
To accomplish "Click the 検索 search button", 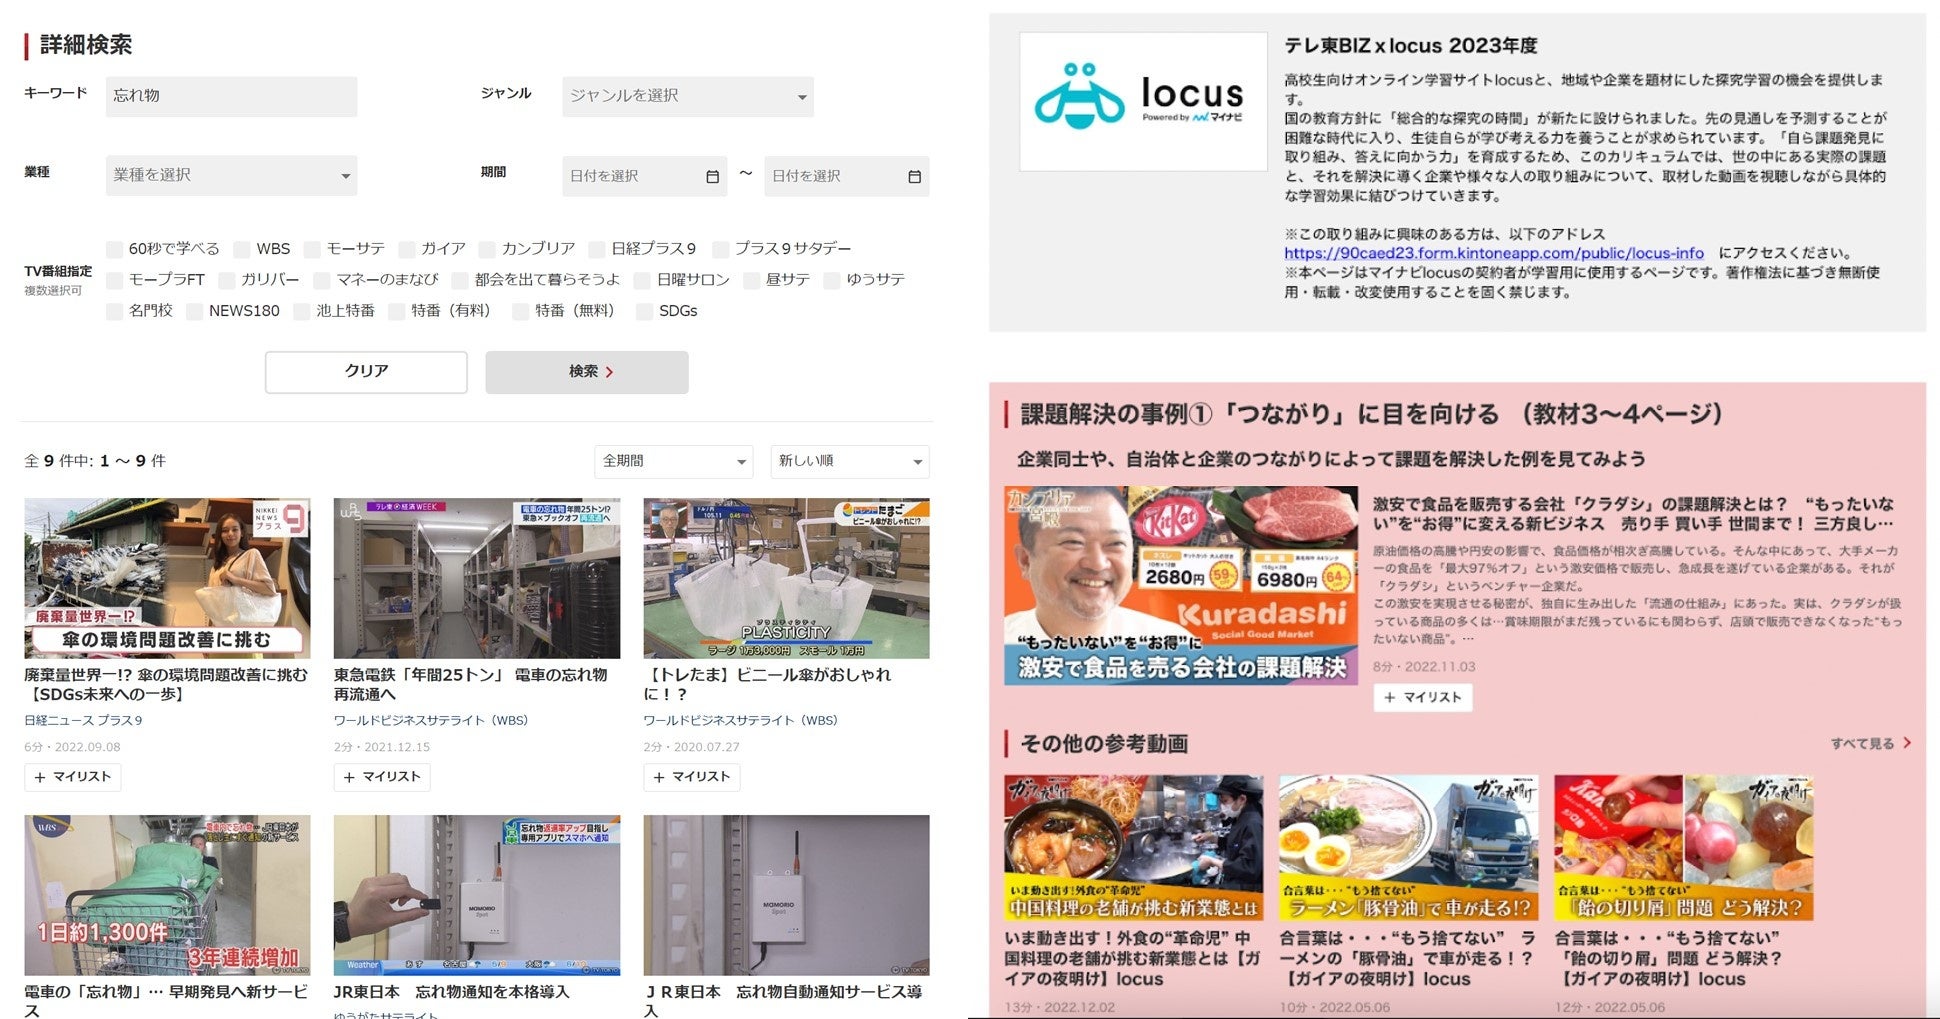I will tap(587, 371).
